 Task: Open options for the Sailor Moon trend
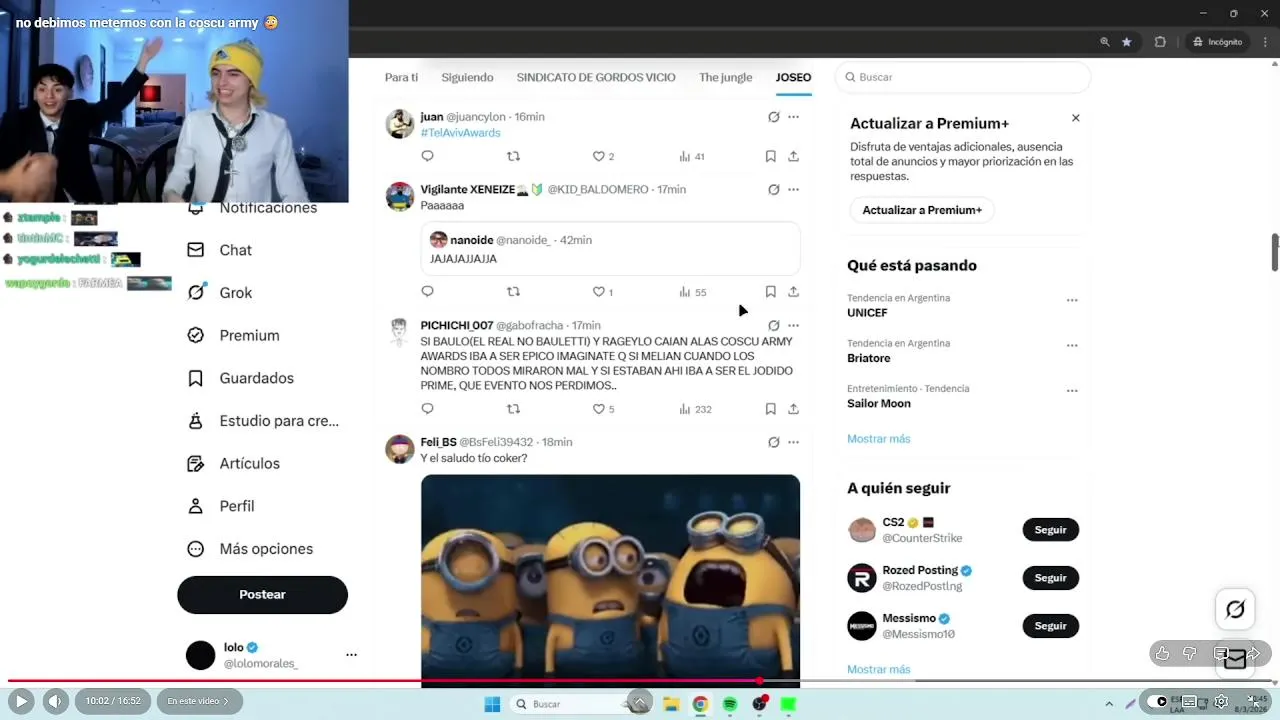(x=1072, y=391)
